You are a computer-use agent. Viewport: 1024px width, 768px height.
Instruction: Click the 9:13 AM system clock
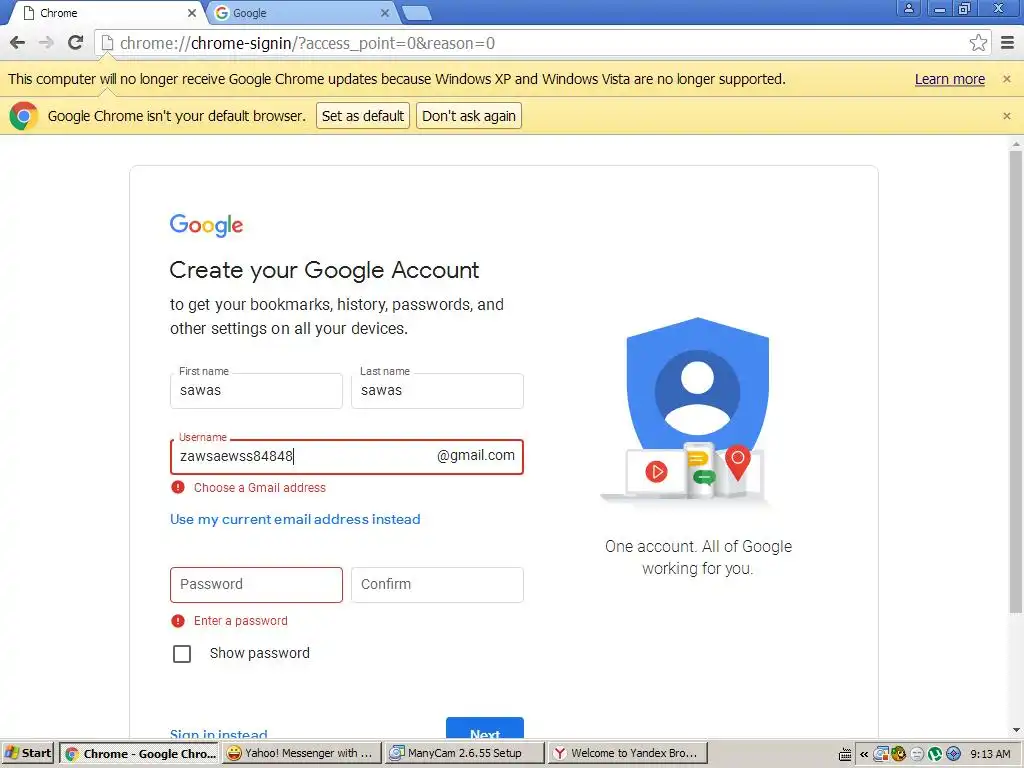(990, 754)
